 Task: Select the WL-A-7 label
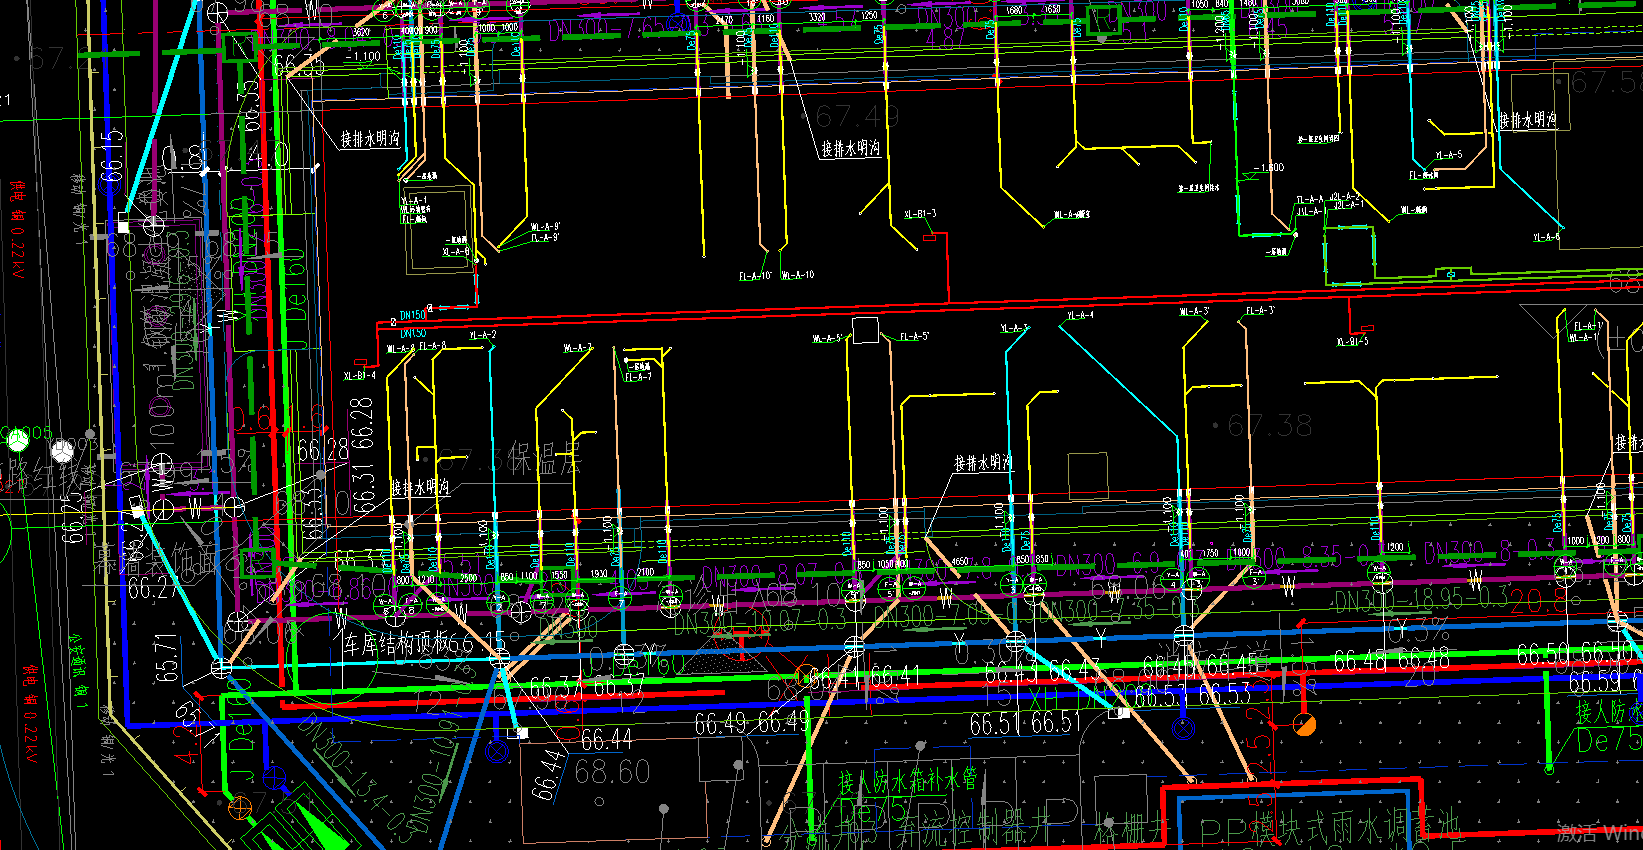tap(578, 349)
